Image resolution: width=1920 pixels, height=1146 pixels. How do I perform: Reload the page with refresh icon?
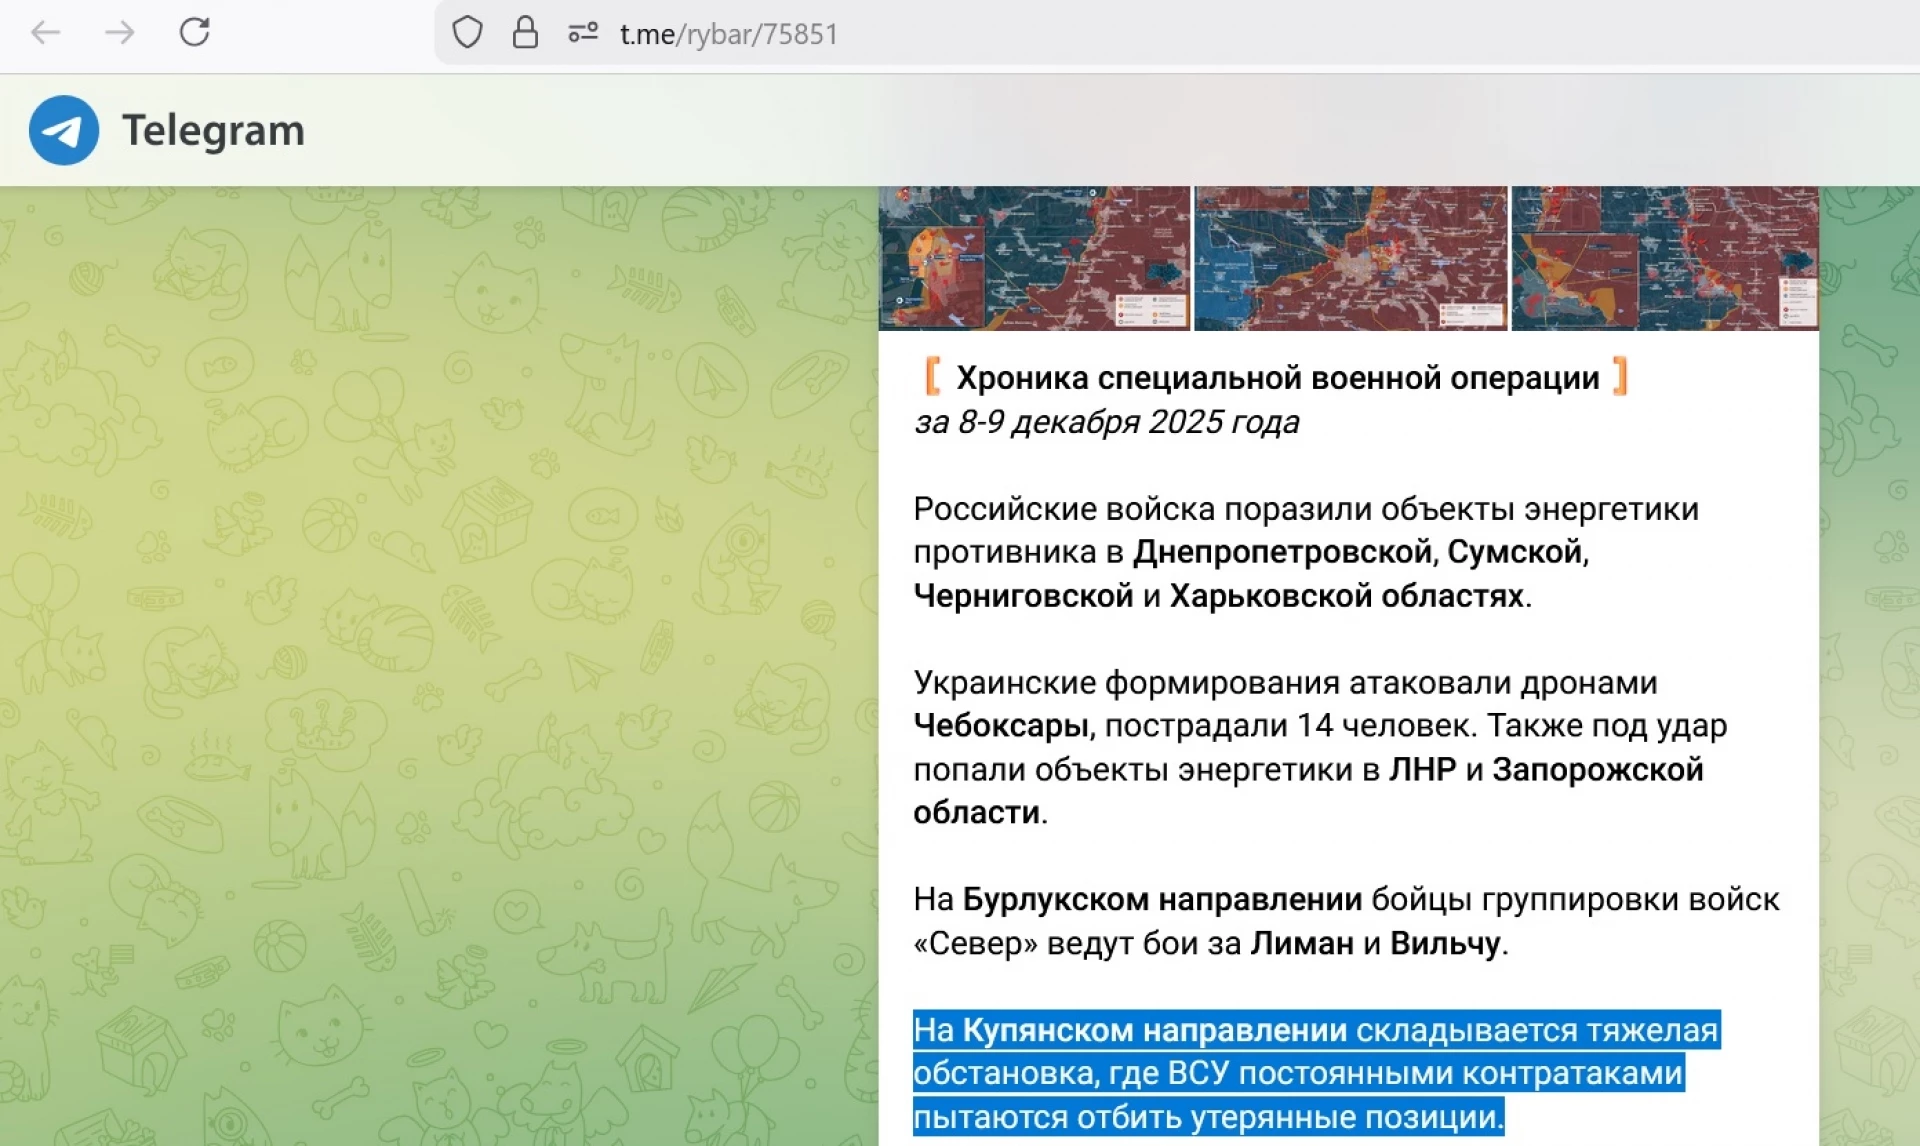(x=194, y=32)
